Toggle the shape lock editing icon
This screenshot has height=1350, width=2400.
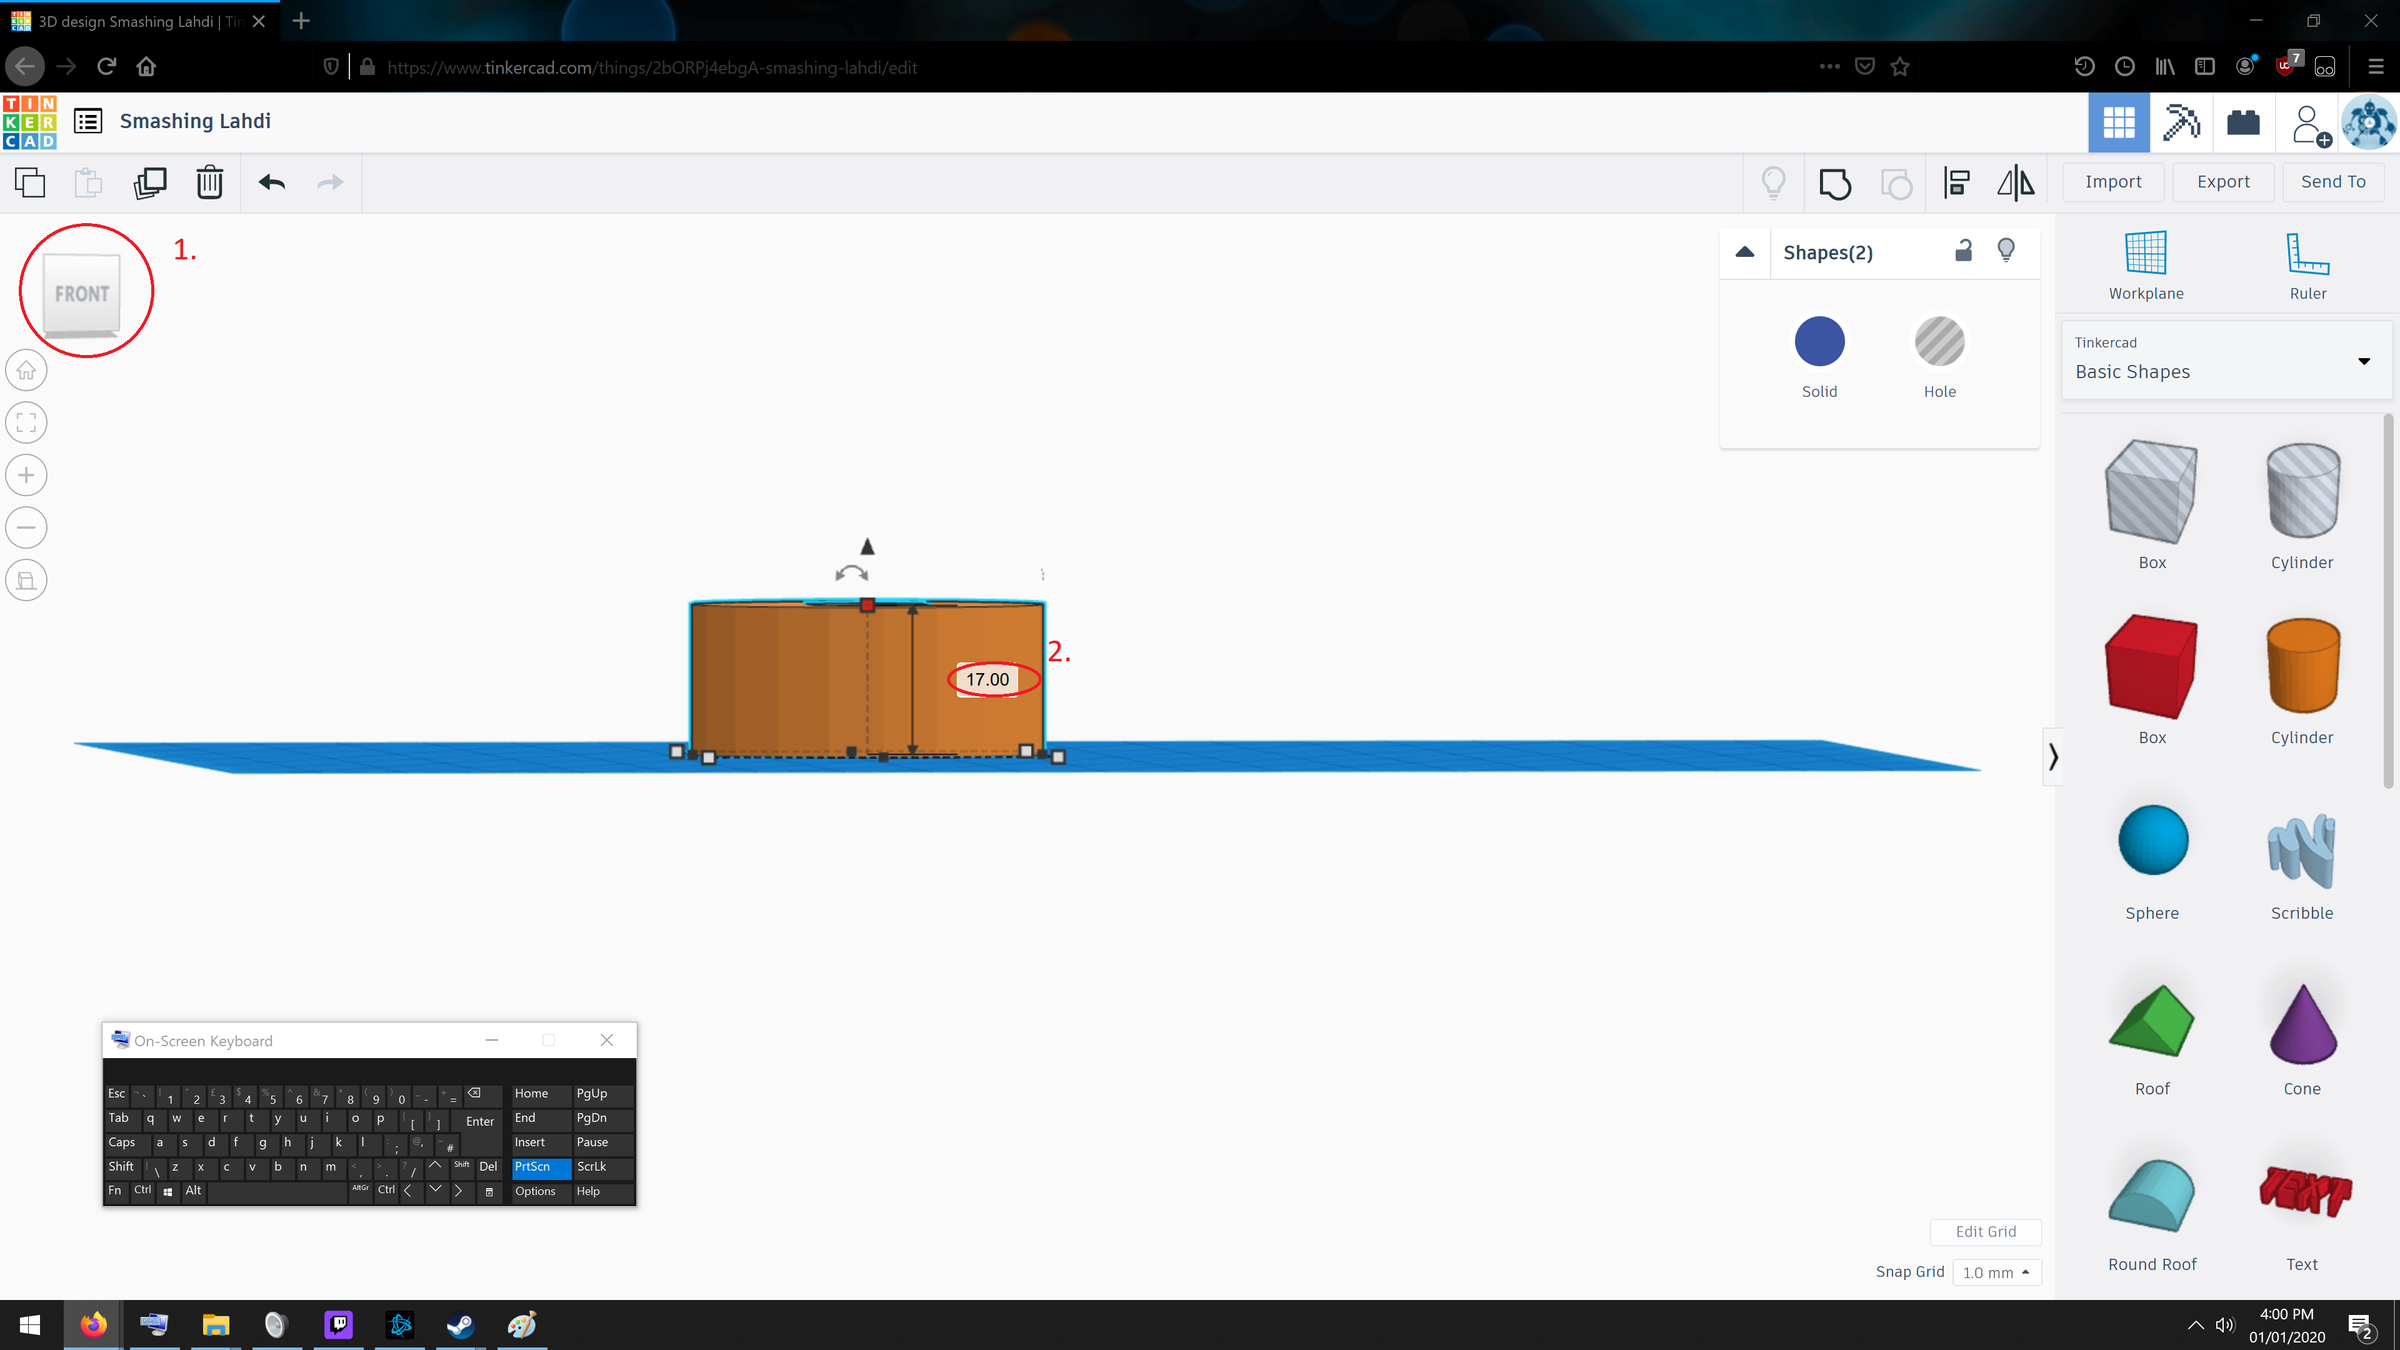click(1963, 251)
